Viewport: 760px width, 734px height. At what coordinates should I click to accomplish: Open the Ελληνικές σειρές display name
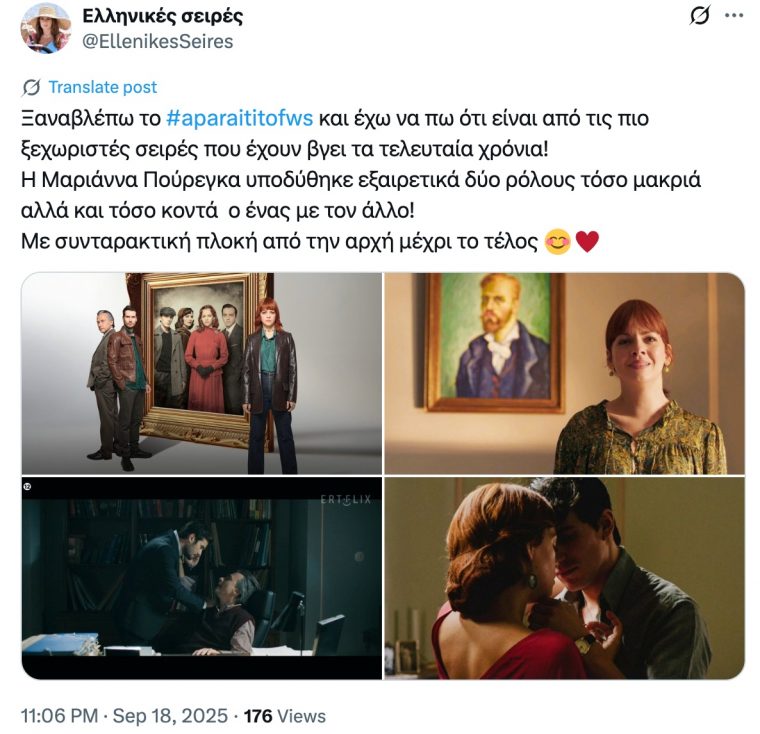pyautogui.click(x=163, y=16)
